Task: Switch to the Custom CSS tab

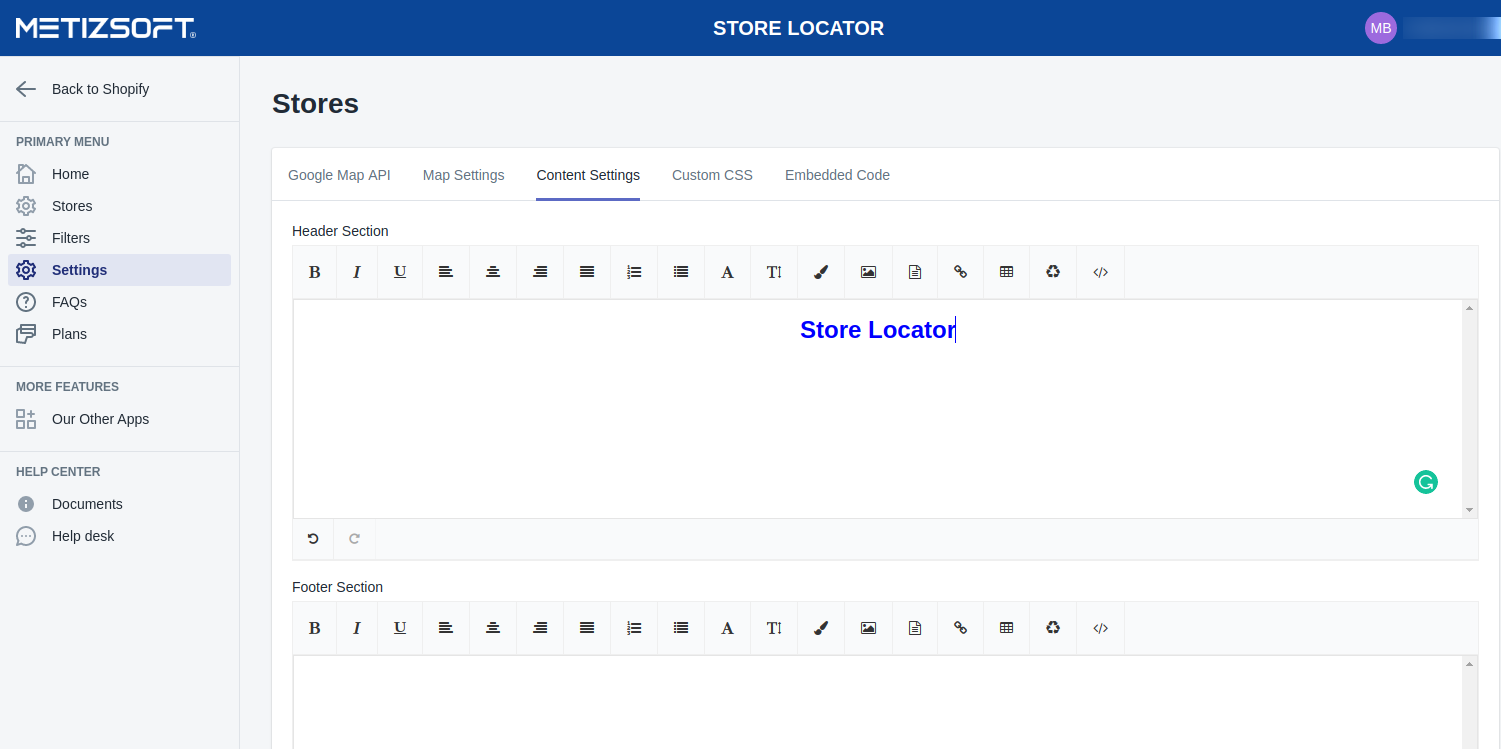Action: (712, 175)
